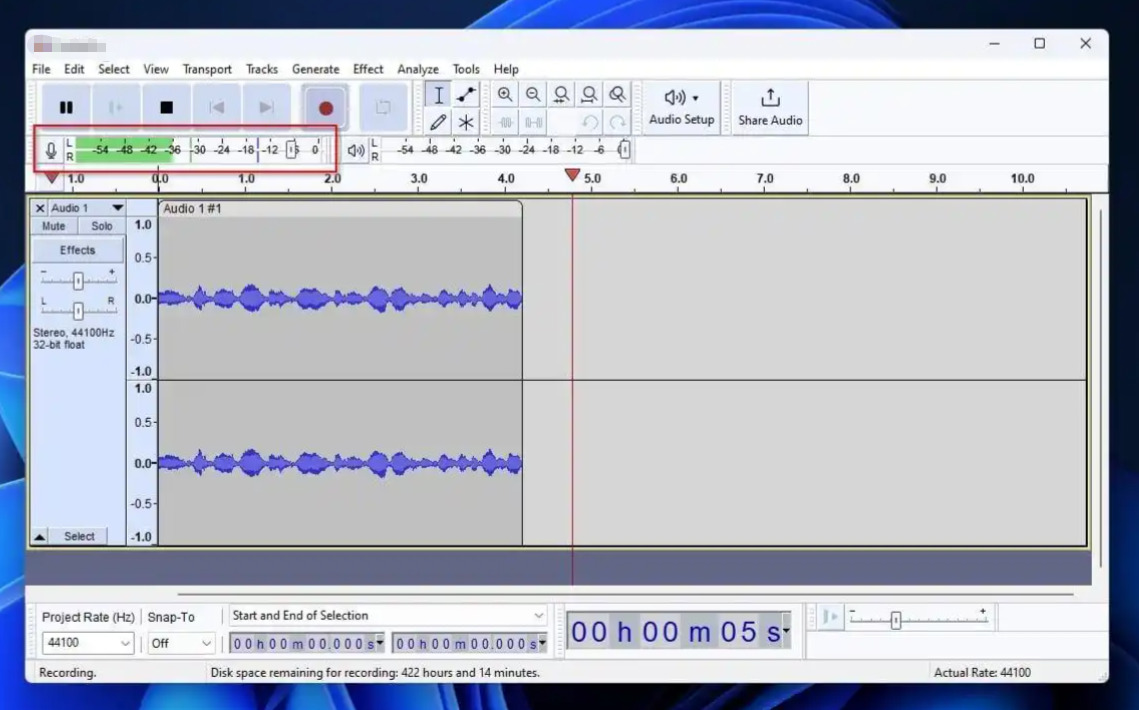Click the Audio 1 #1 clip title
1139x710 pixels.
(x=192, y=209)
